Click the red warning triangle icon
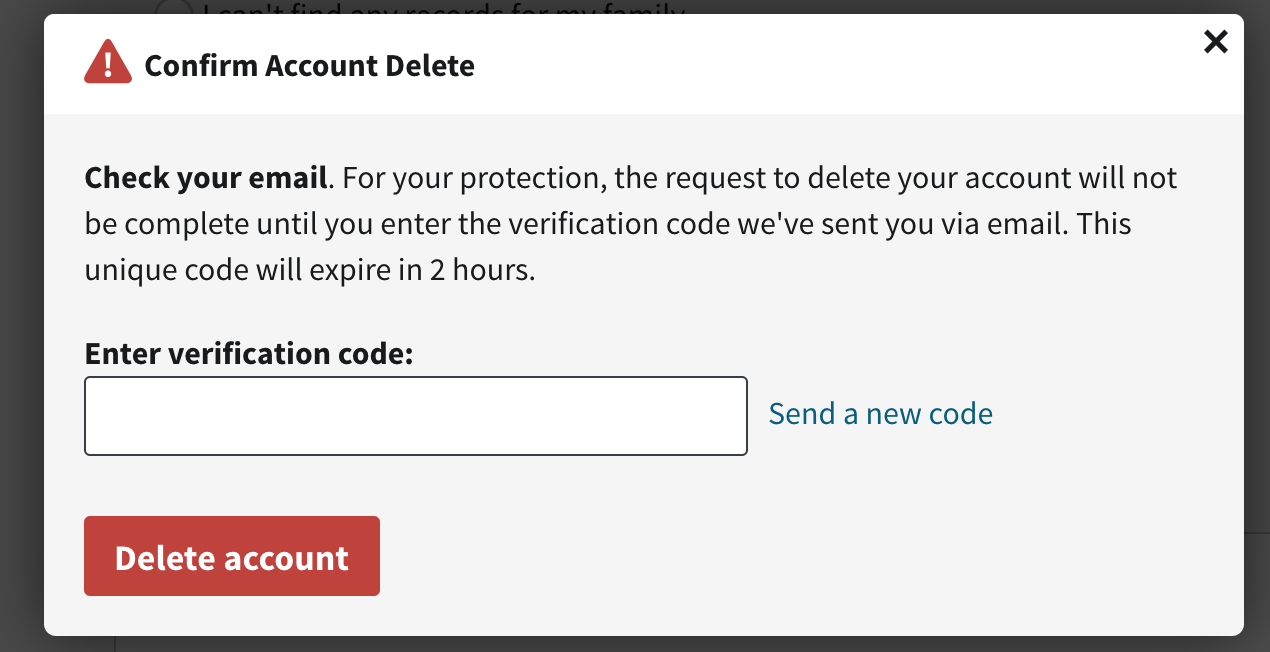 108,63
